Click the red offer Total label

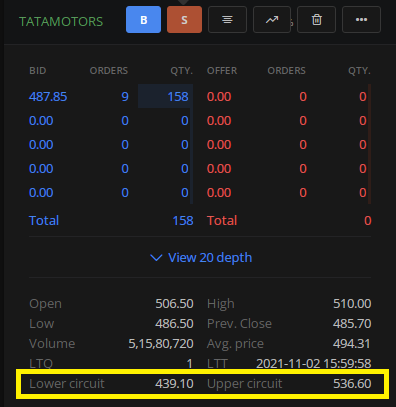pyautogui.click(x=222, y=221)
